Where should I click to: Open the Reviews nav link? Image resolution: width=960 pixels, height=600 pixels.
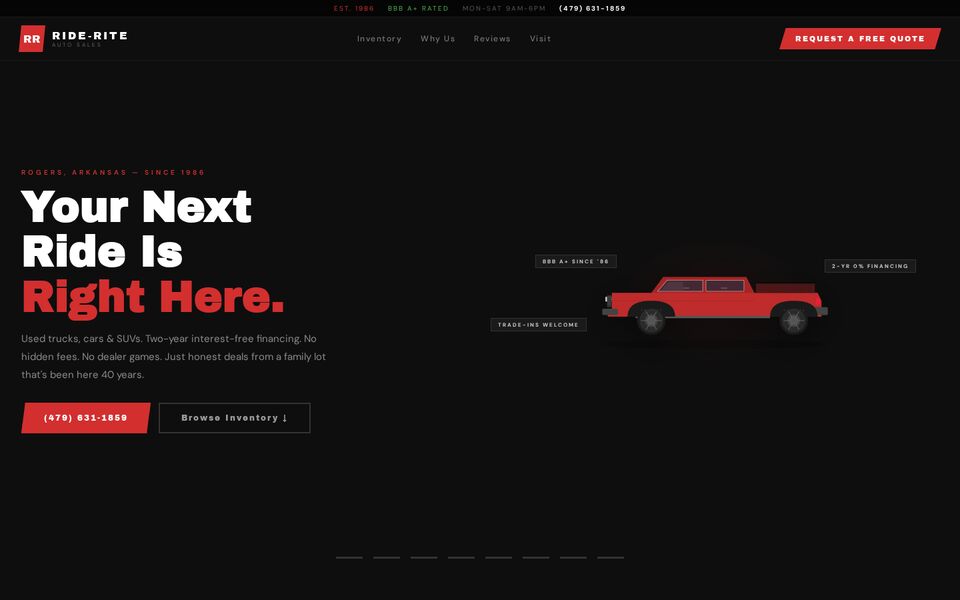(492, 39)
